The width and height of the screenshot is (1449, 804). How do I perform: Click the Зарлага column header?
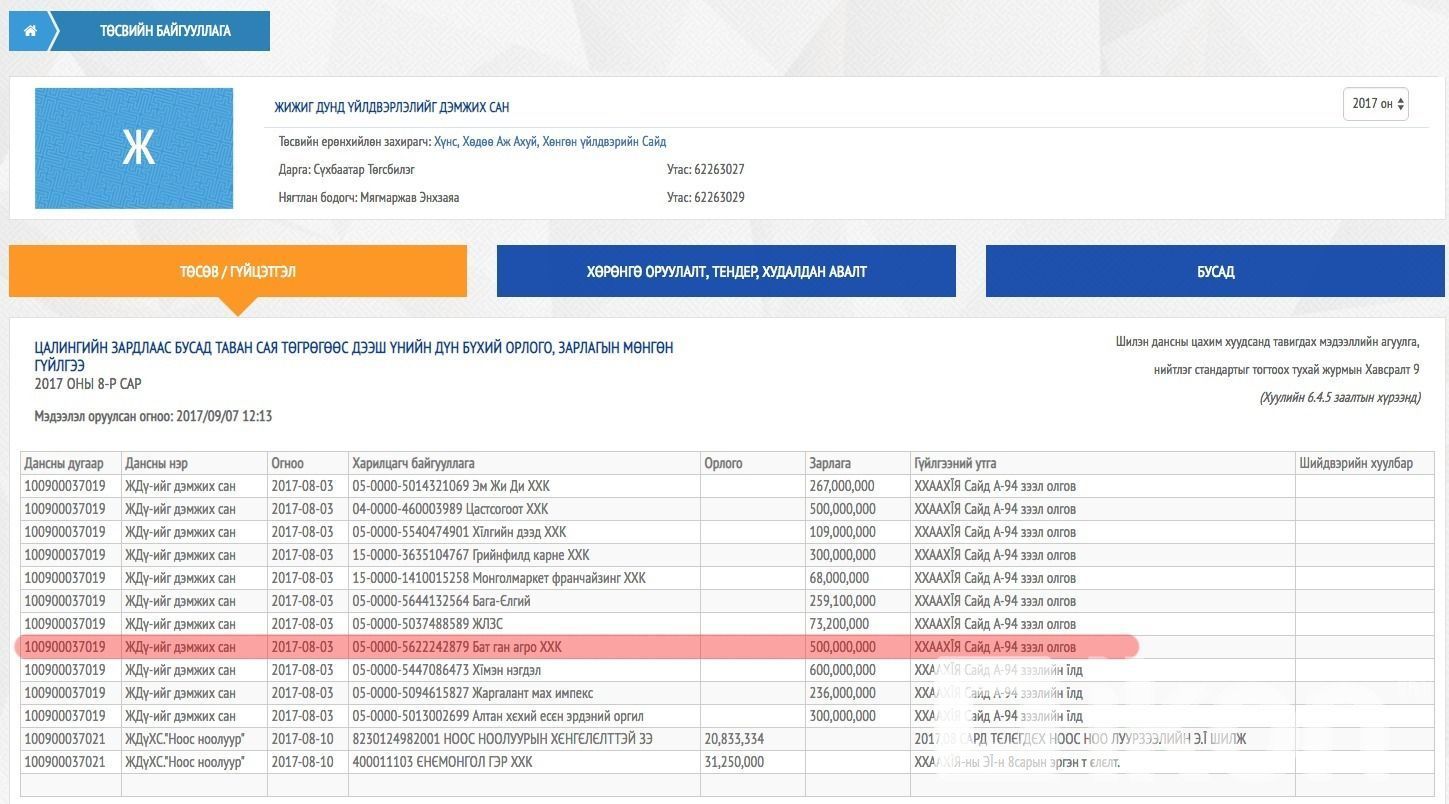pos(830,463)
